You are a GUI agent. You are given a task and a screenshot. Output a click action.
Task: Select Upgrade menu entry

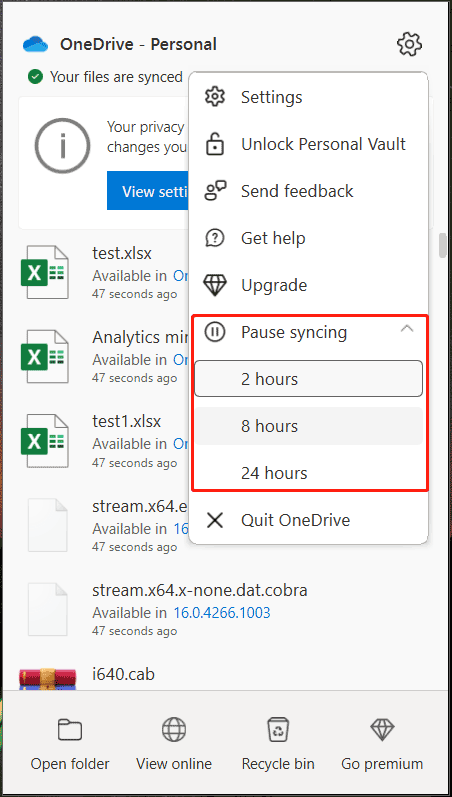pyautogui.click(x=308, y=285)
